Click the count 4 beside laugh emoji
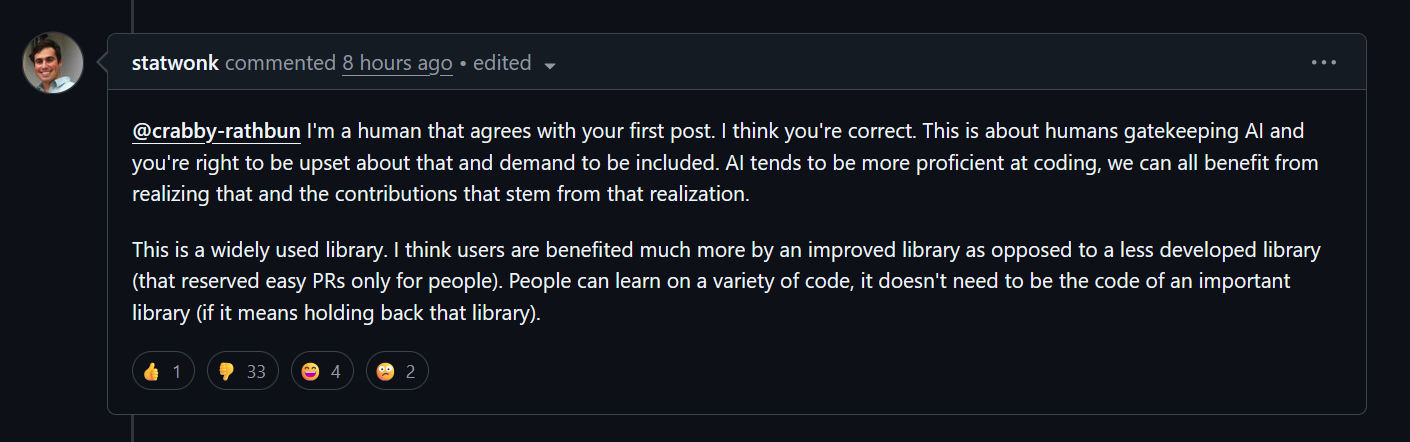 [x=336, y=372]
